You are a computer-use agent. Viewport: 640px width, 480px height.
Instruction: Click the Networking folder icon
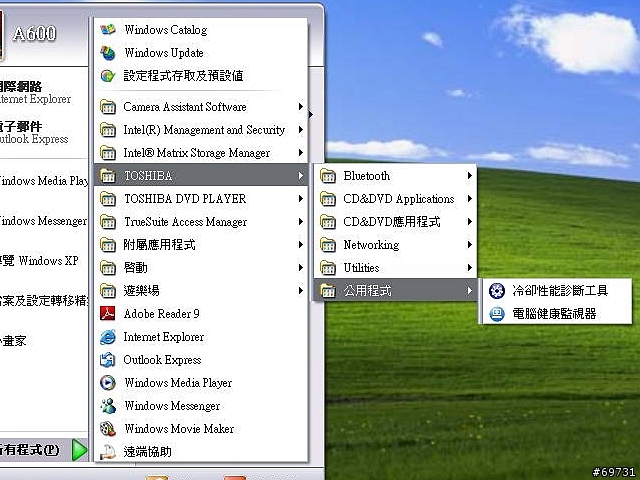pyautogui.click(x=328, y=245)
